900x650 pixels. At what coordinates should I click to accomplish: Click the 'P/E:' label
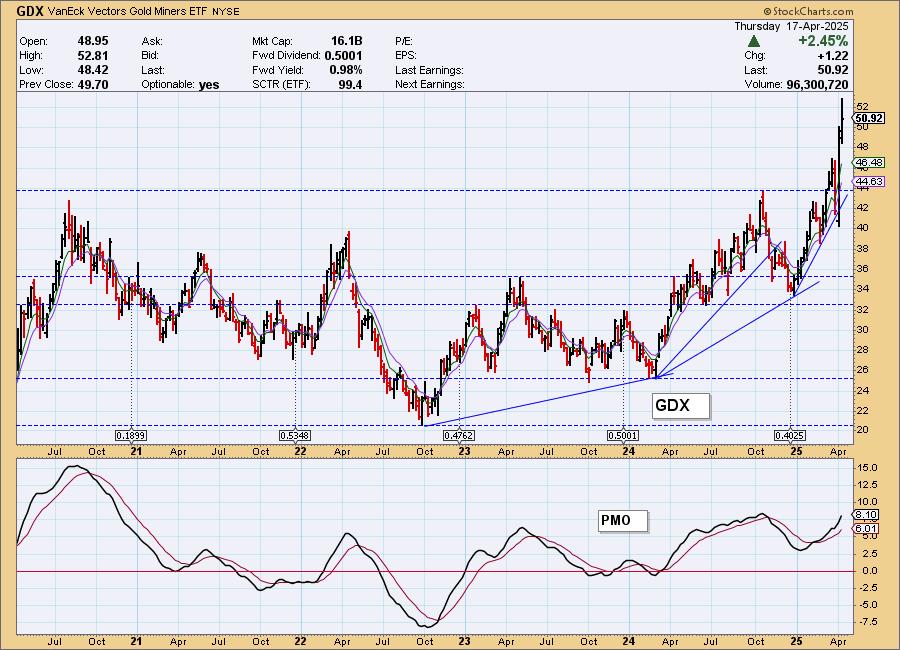pos(404,41)
